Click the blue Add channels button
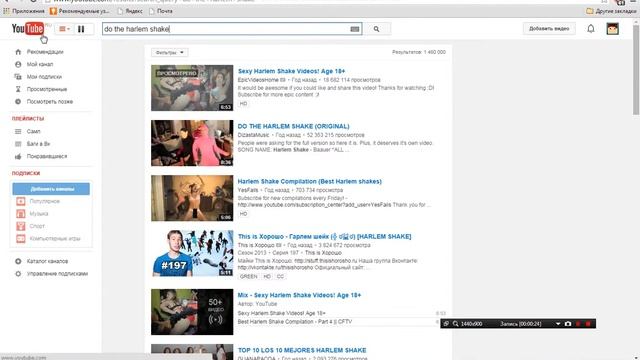Screen dimensions: 640x360 click(x=51, y=189)
